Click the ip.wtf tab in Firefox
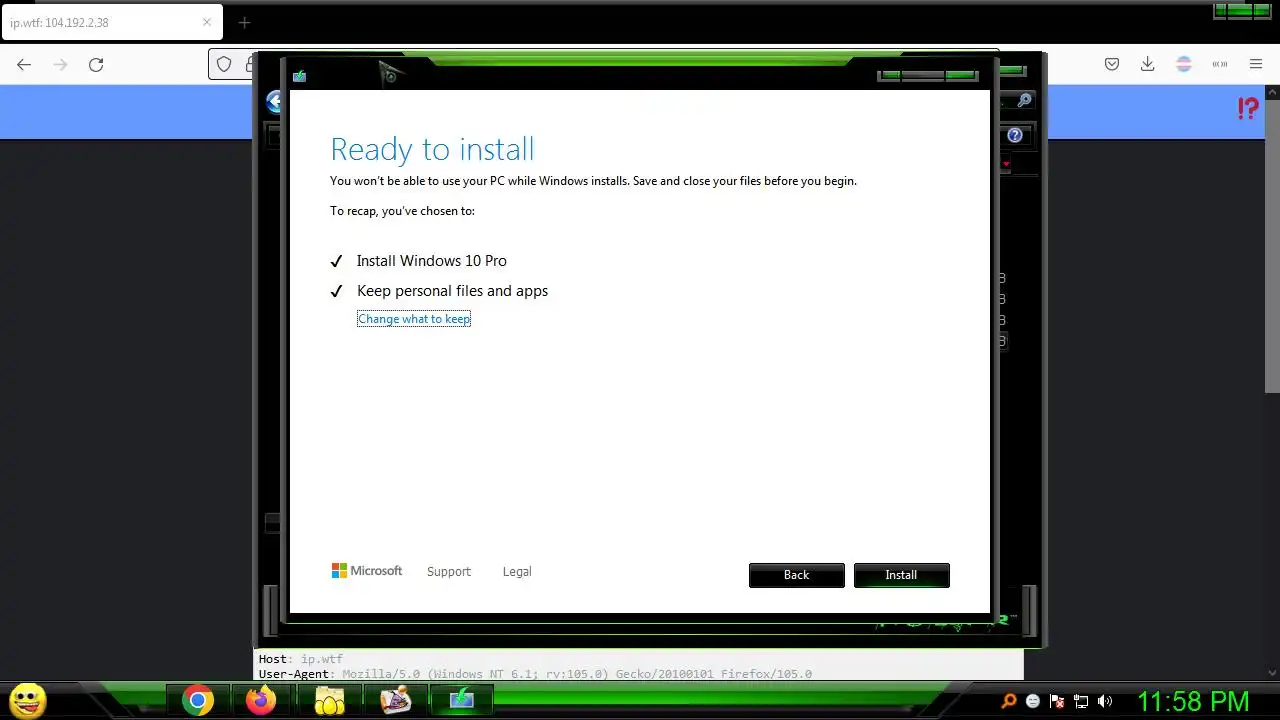Viewport: 1280px width, 720px height. point(112,23)
